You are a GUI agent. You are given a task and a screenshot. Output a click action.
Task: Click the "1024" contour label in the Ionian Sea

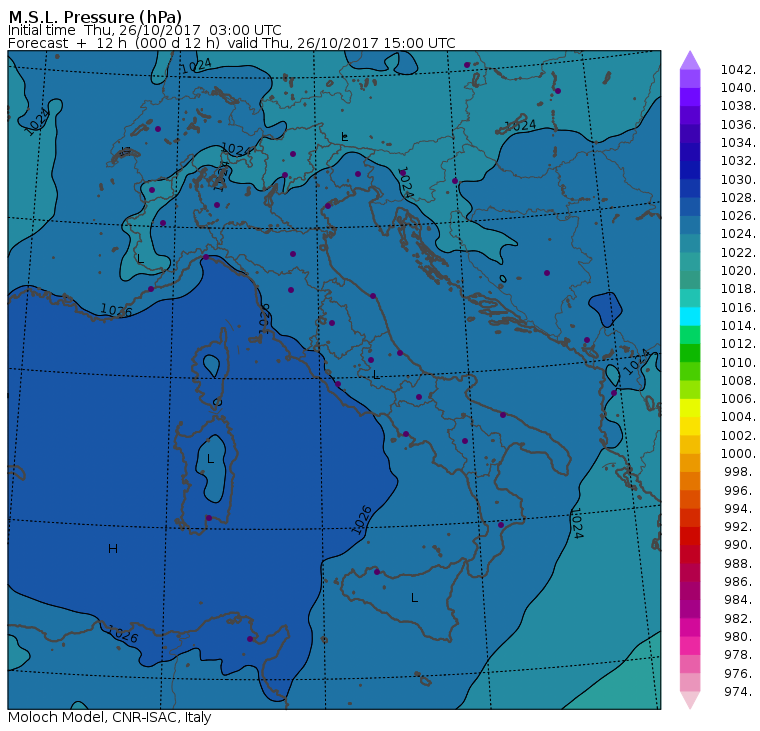[x=576, y=524]
